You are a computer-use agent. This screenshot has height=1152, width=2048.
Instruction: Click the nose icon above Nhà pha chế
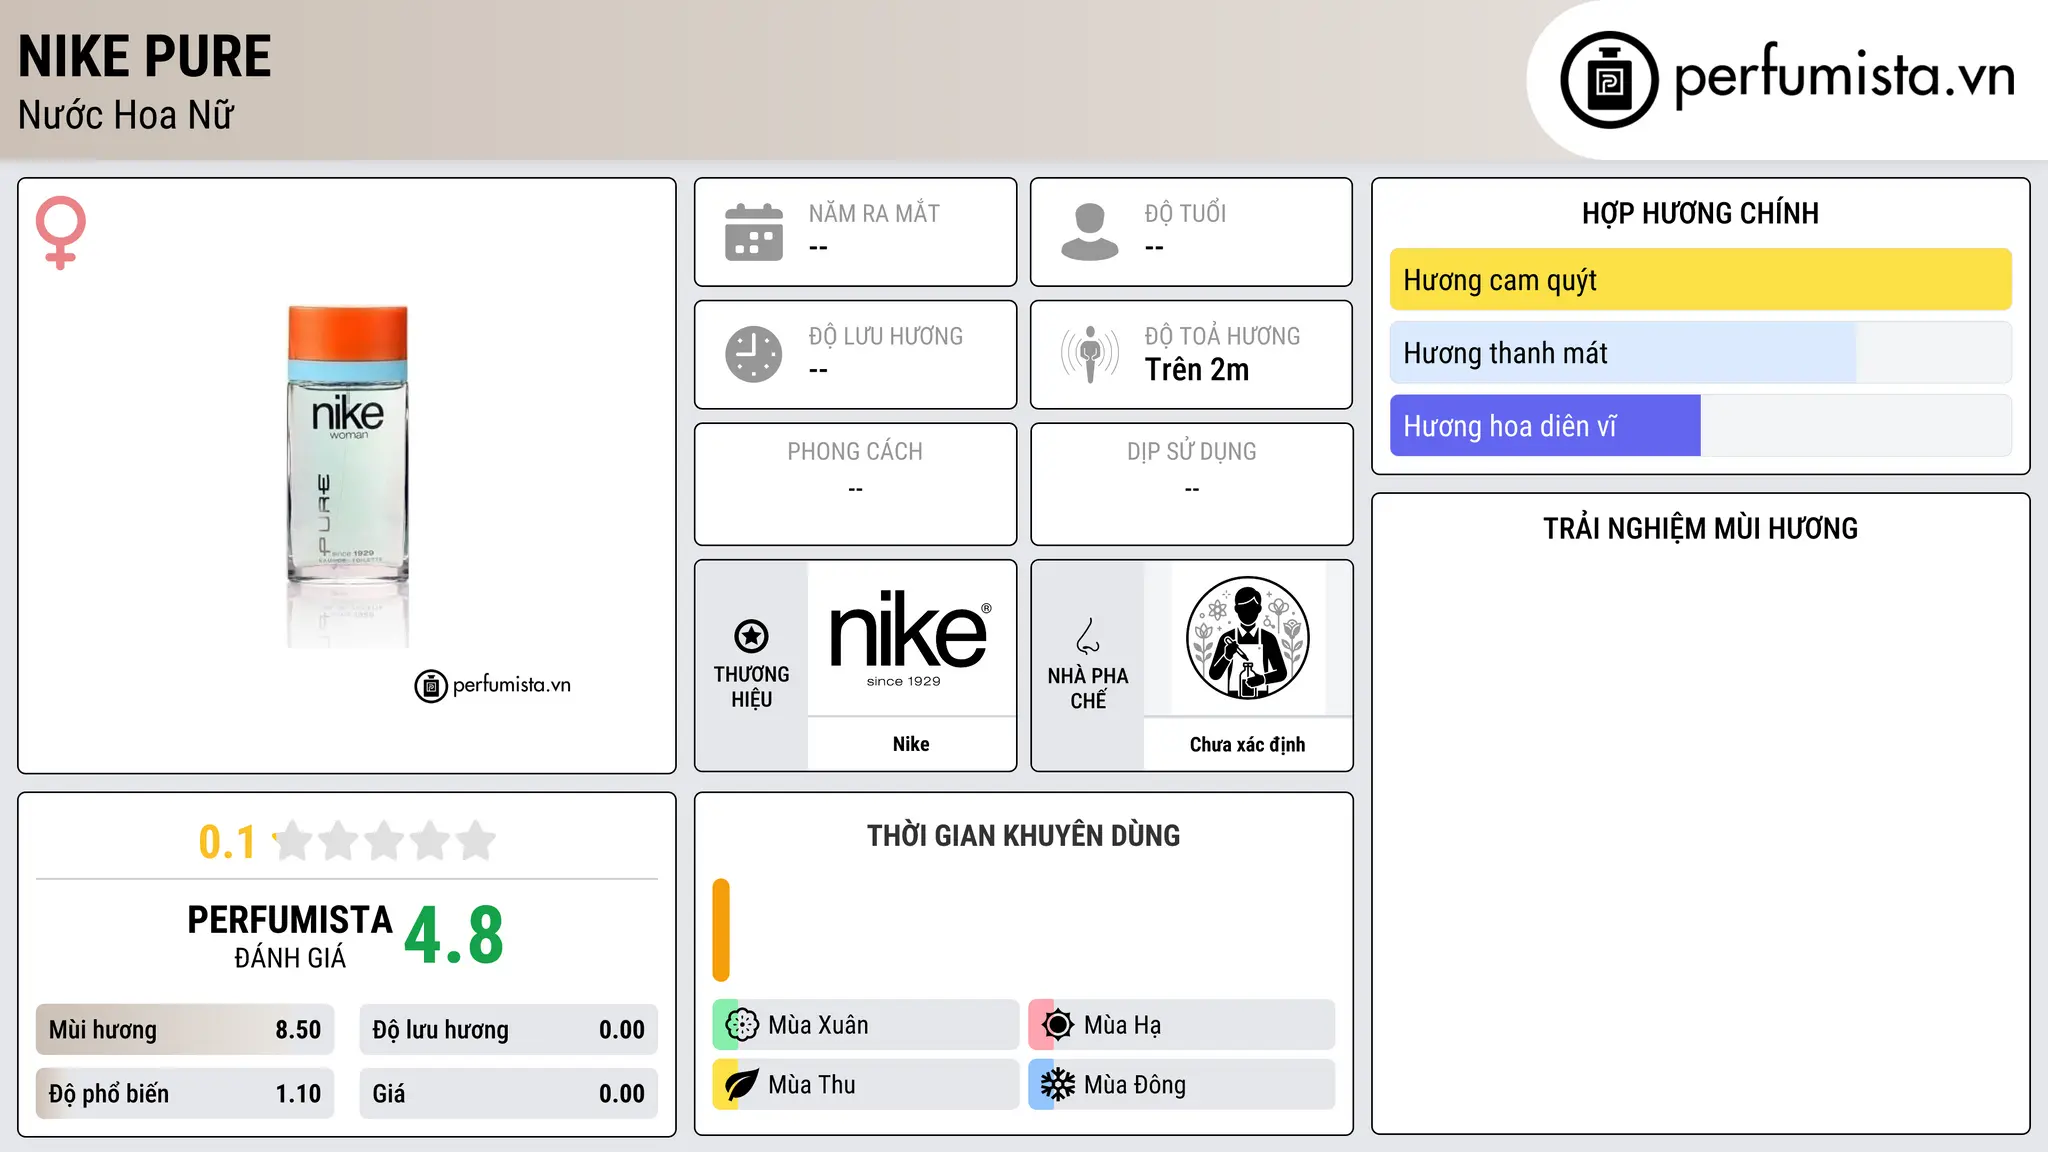coord(1088,636)
